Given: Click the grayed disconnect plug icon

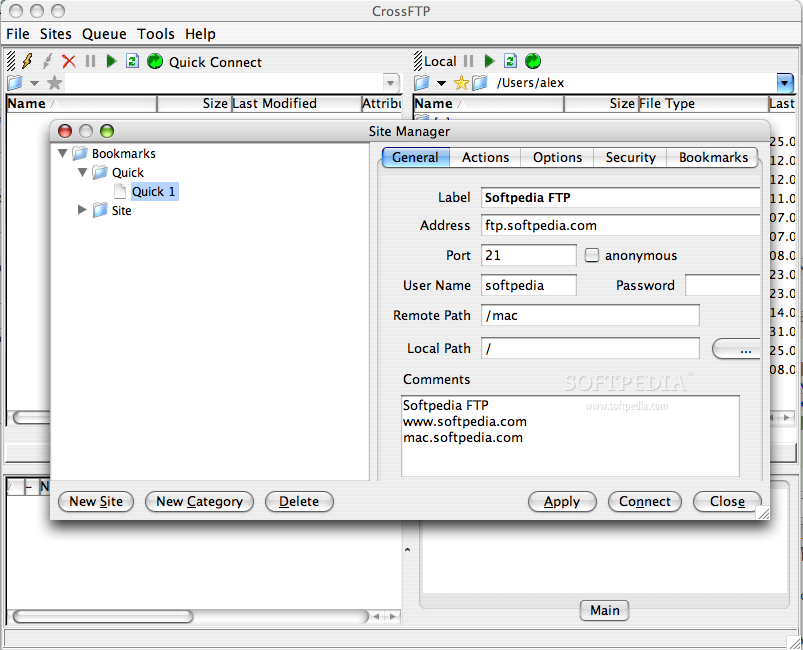Looking at the screenshot, I should click(x=48, y=61).
